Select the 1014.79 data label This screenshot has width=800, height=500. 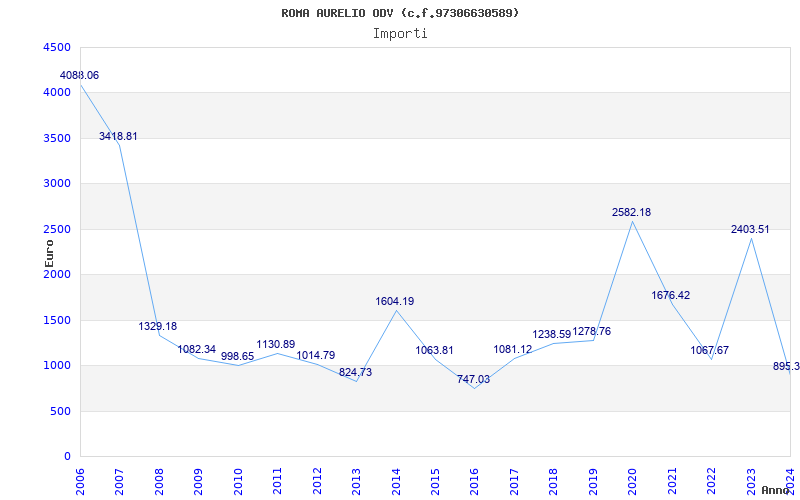click(x=315, y=355)
